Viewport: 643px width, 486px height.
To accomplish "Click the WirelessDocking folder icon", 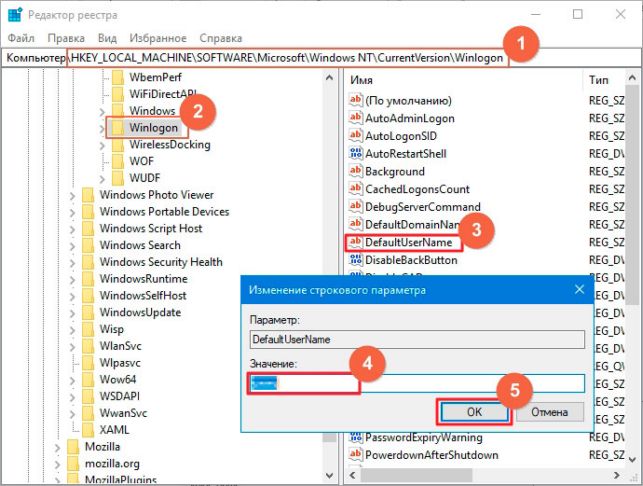I will click(118, 144).
